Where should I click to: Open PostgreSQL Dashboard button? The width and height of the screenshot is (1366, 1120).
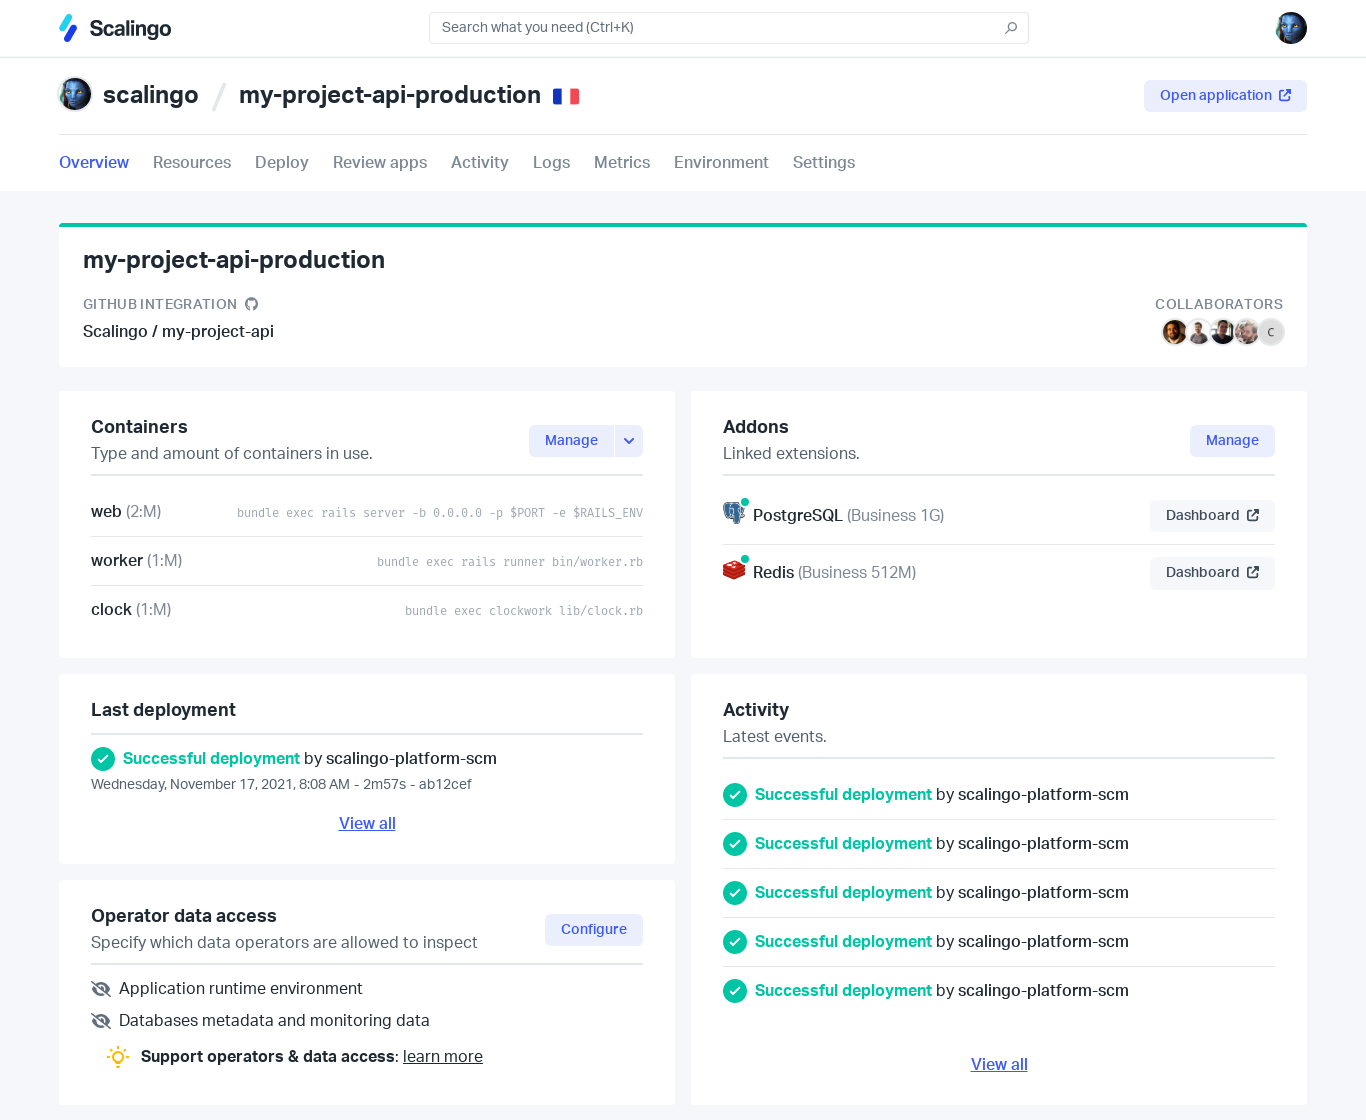coord(1212,516)
